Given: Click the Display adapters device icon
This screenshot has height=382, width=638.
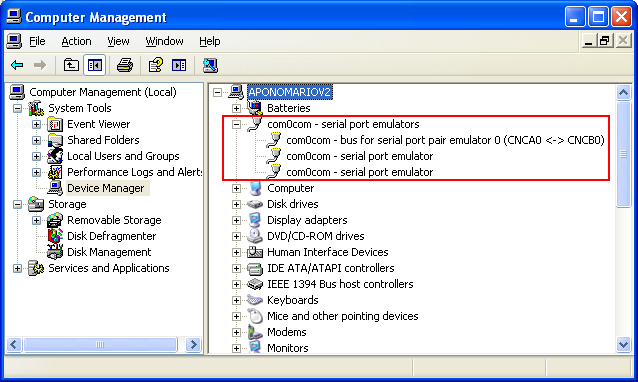Looking at the screenshot, I should (x=255, y=220).
